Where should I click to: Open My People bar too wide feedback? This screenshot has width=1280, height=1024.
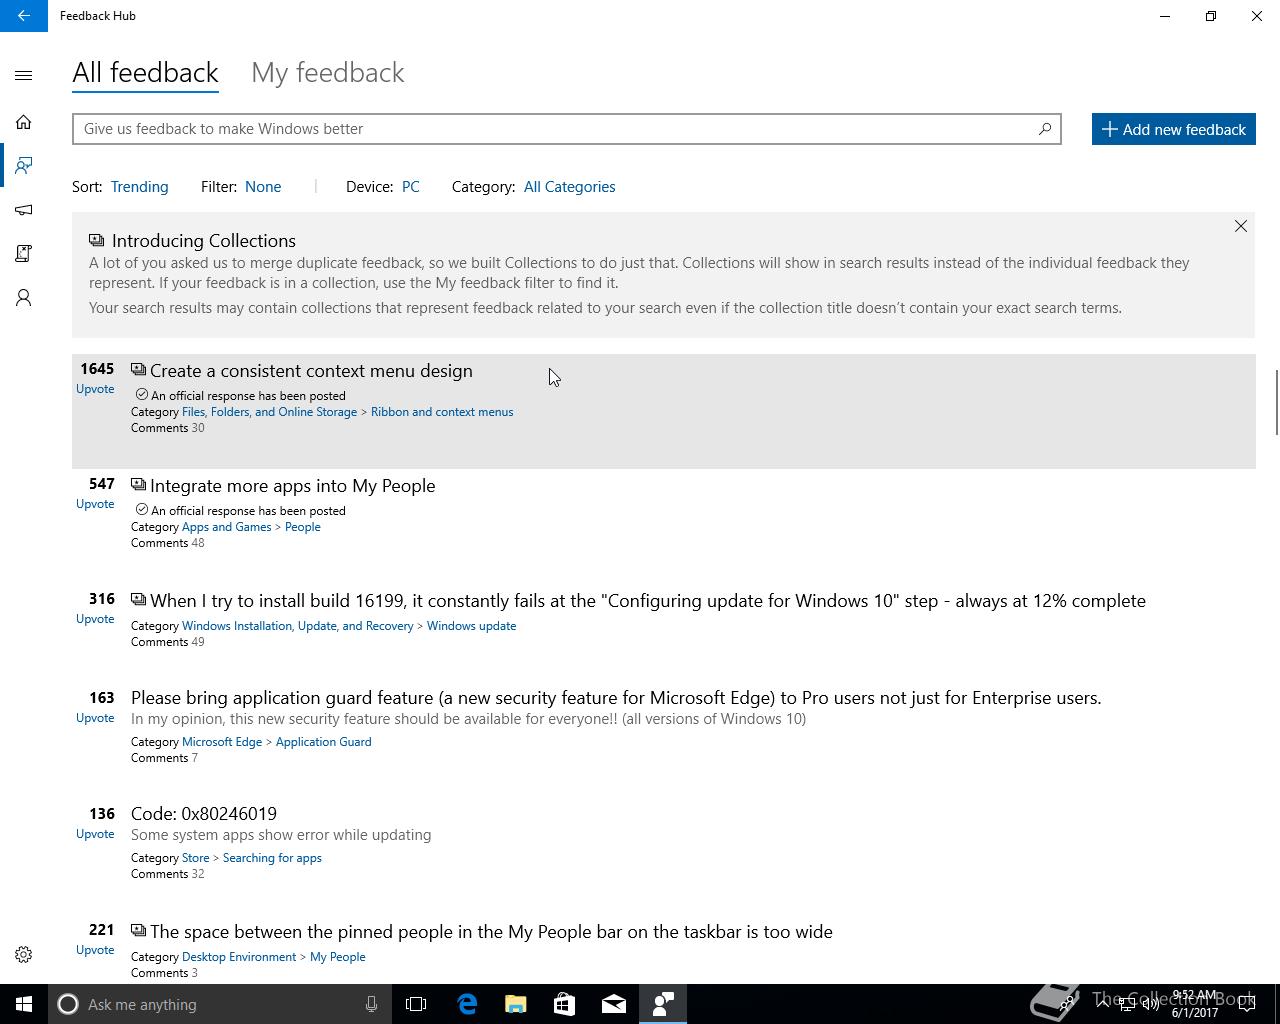click(491, 932)
